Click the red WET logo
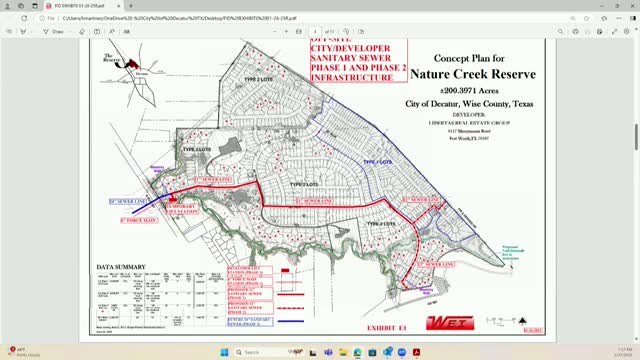This screenshot has width=640, height=360. click(450, 323)
